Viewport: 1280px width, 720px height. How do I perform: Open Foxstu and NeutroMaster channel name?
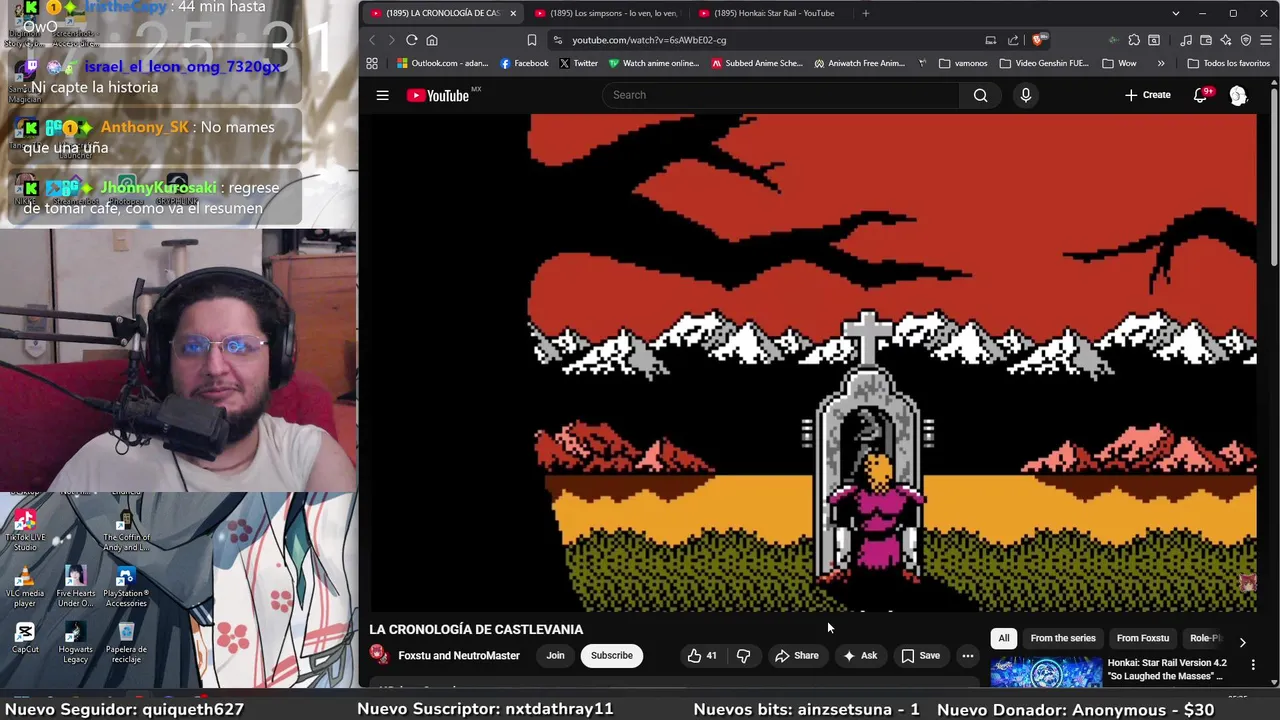click(459, 656)
